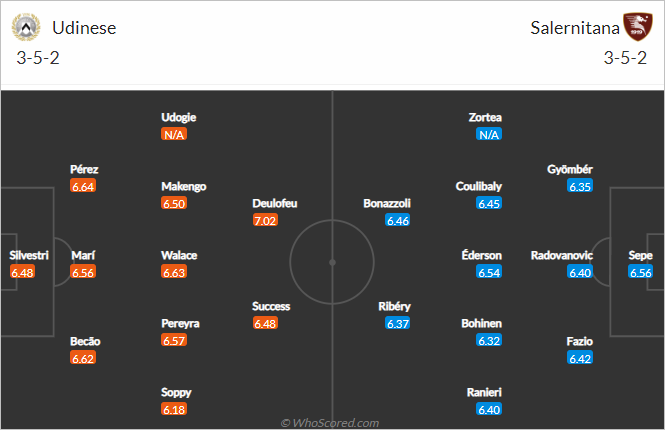The image size is (665, 430).
Task: Click Gyömbér's 6.35 rating badge
Action: (x=580, y=186)
